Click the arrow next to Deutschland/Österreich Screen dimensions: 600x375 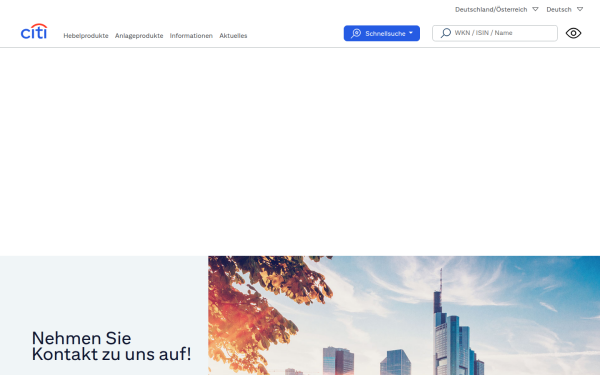[x=535, y=9]
